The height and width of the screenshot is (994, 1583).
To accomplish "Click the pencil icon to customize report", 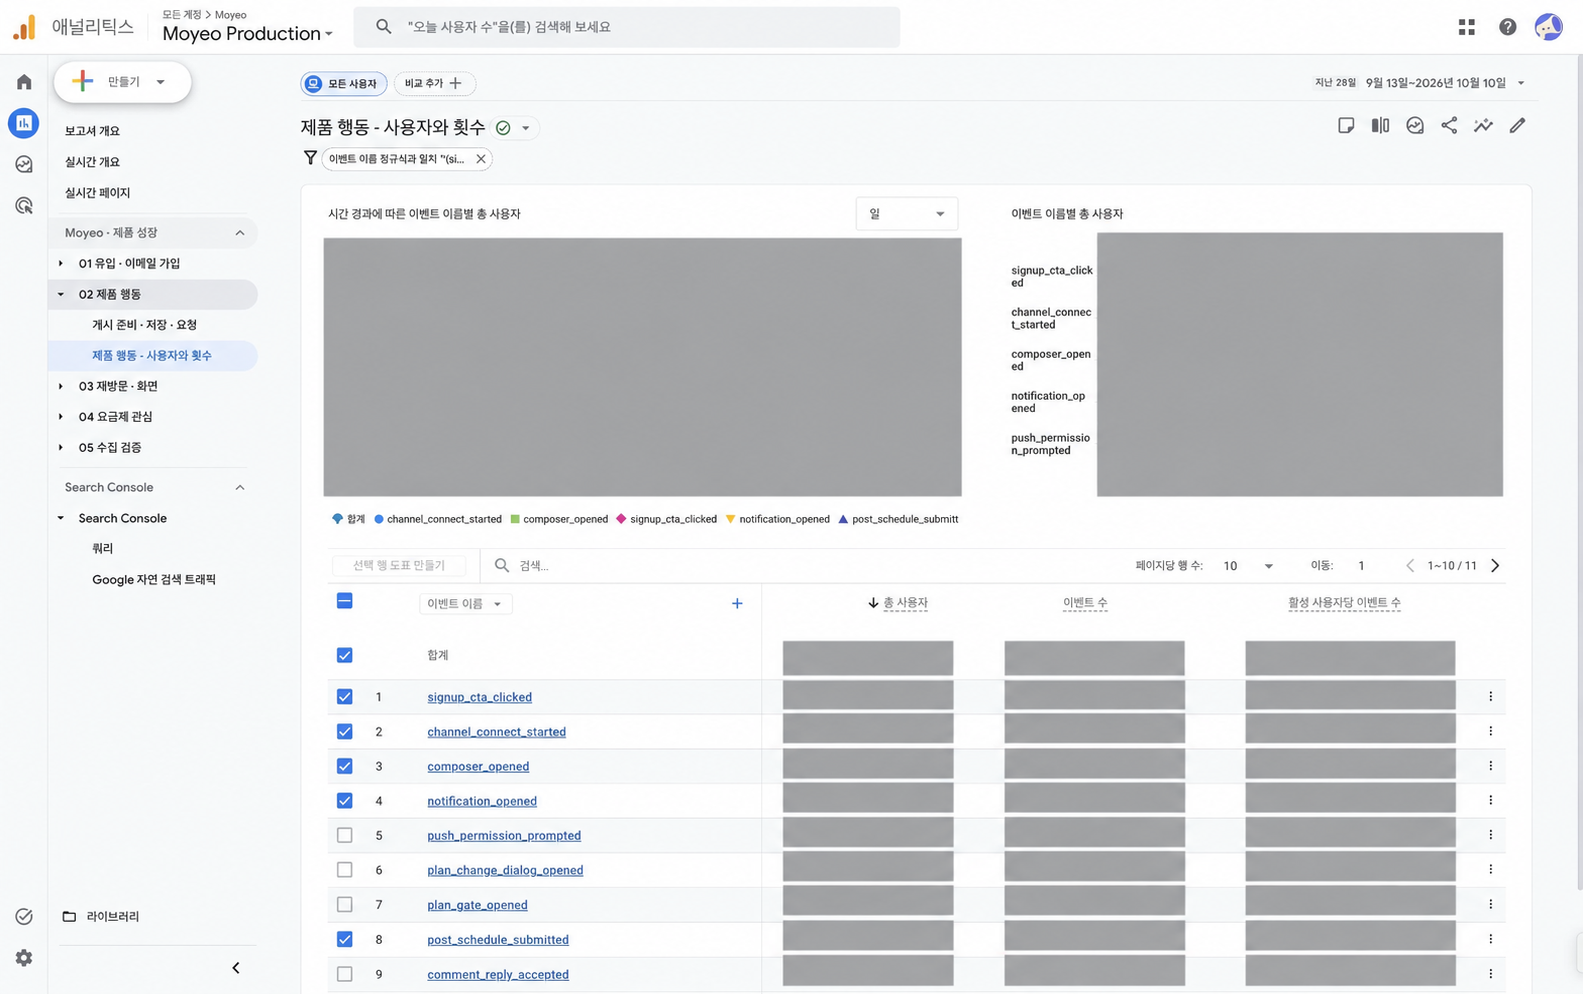I will point(1517,125).
